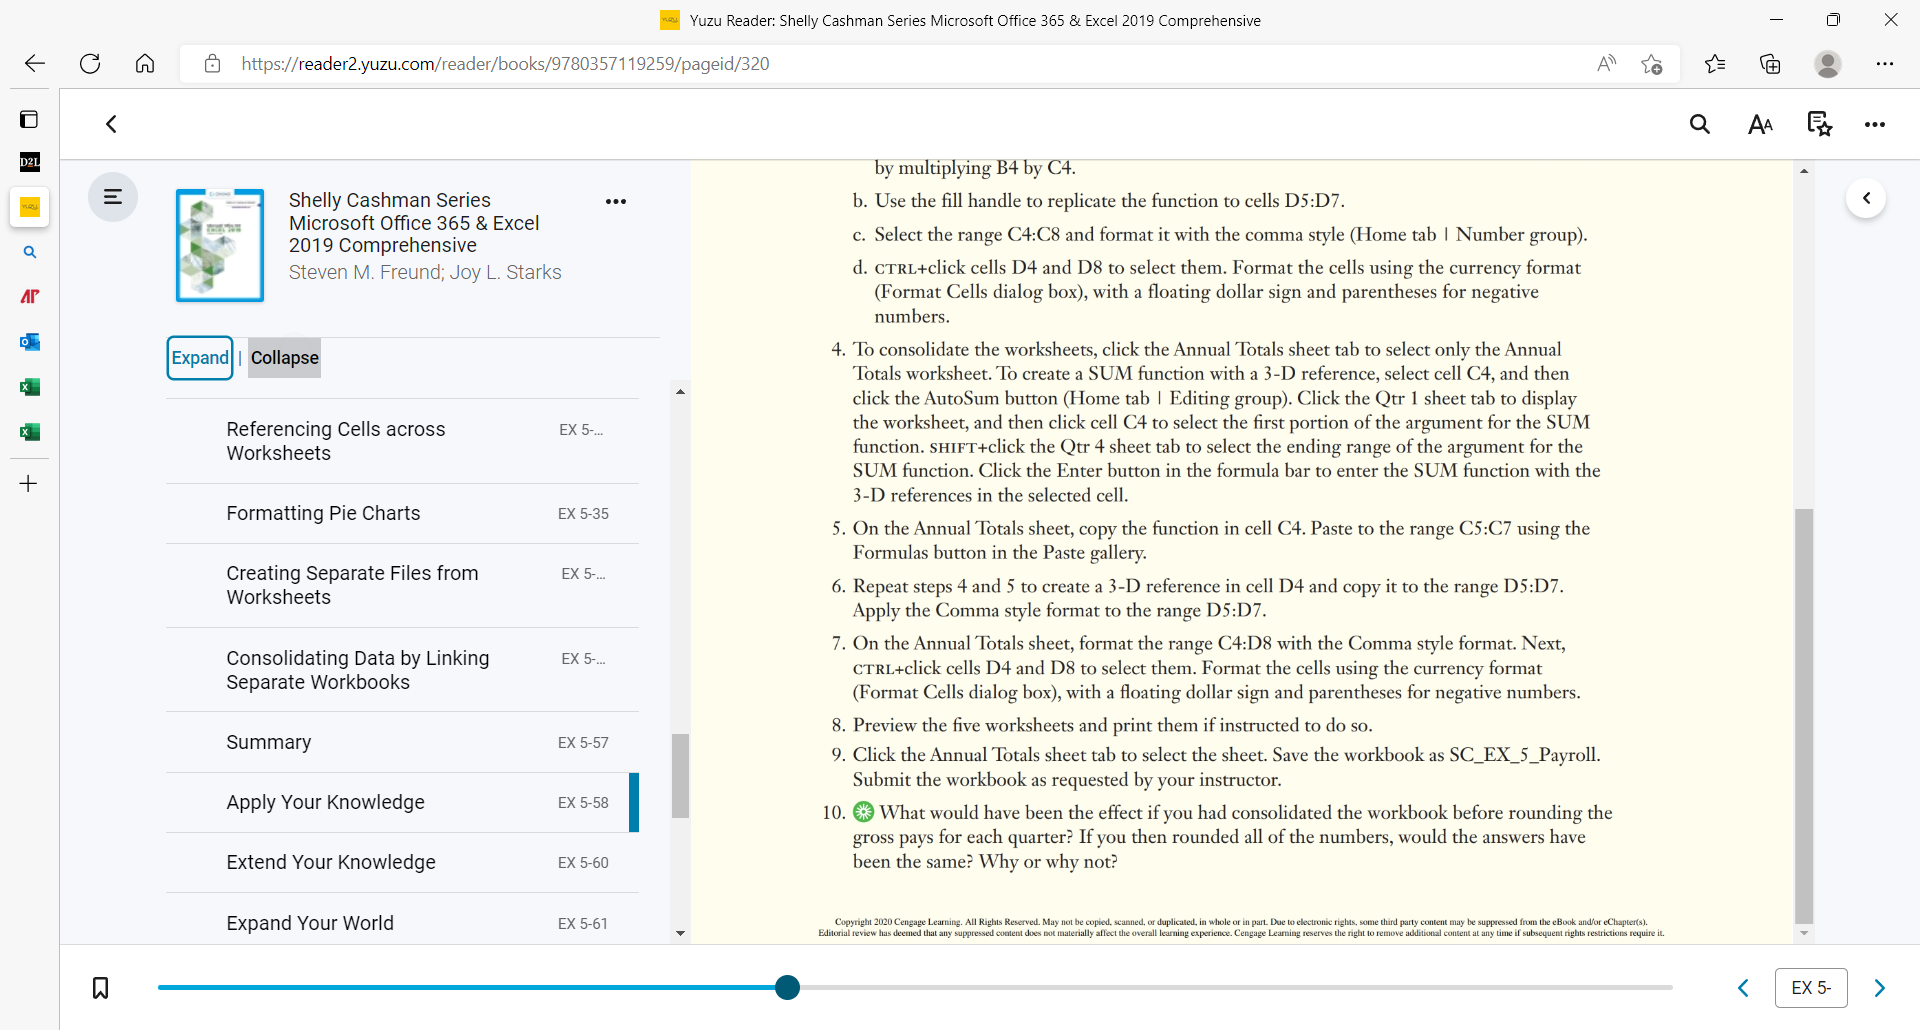Click the reading progress slider handle
This screenshot has width=1920, height=1030.
pyautogui.click(x=788, y=988)
